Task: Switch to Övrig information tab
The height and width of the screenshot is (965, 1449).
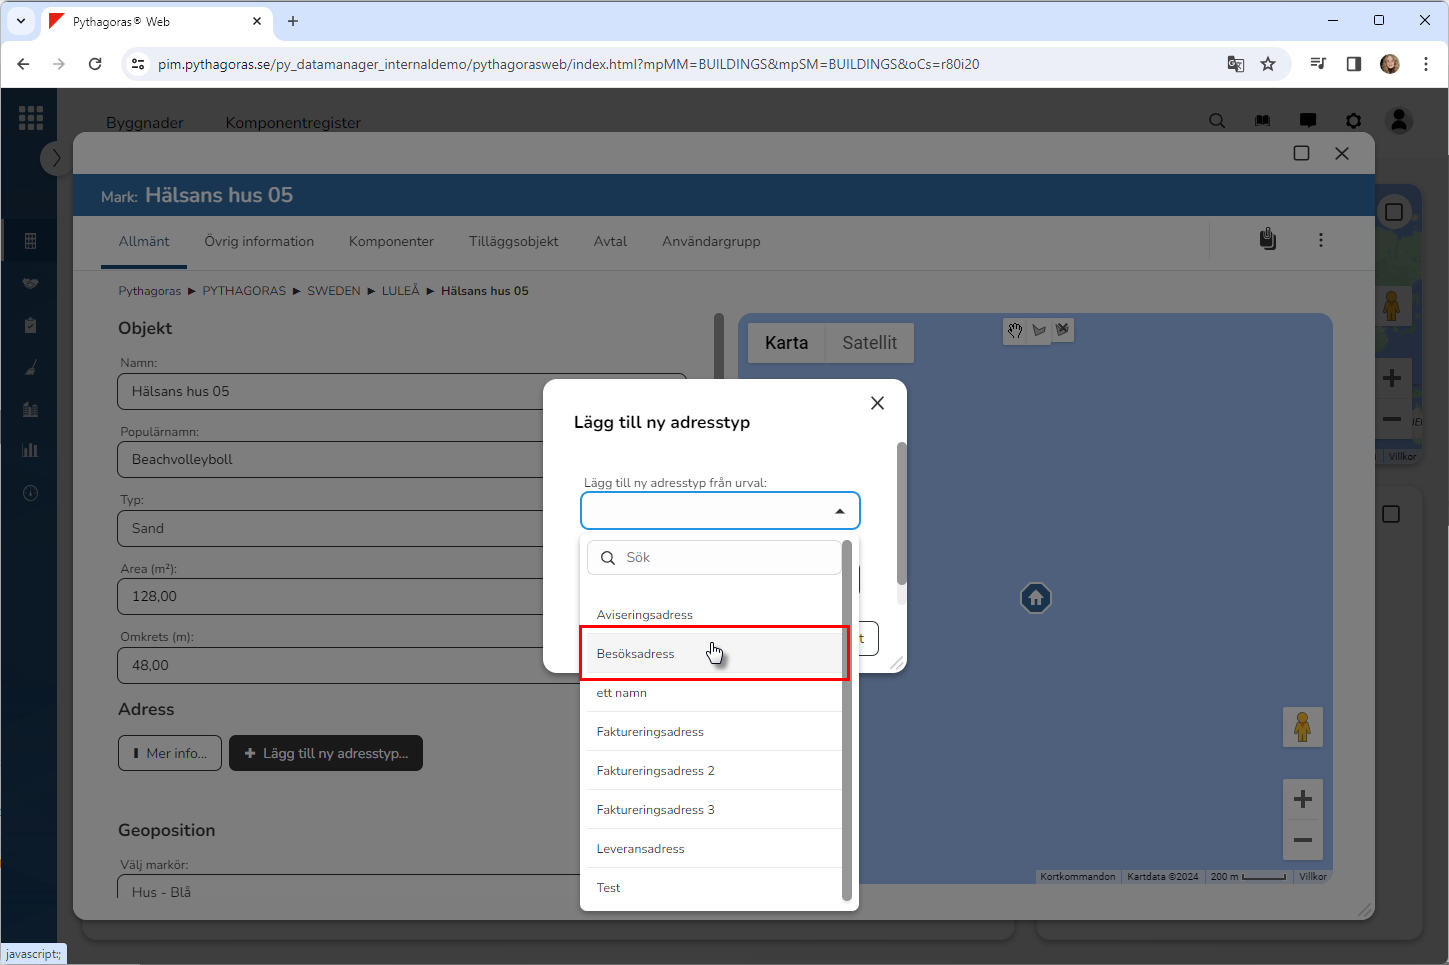Action: 259,242
